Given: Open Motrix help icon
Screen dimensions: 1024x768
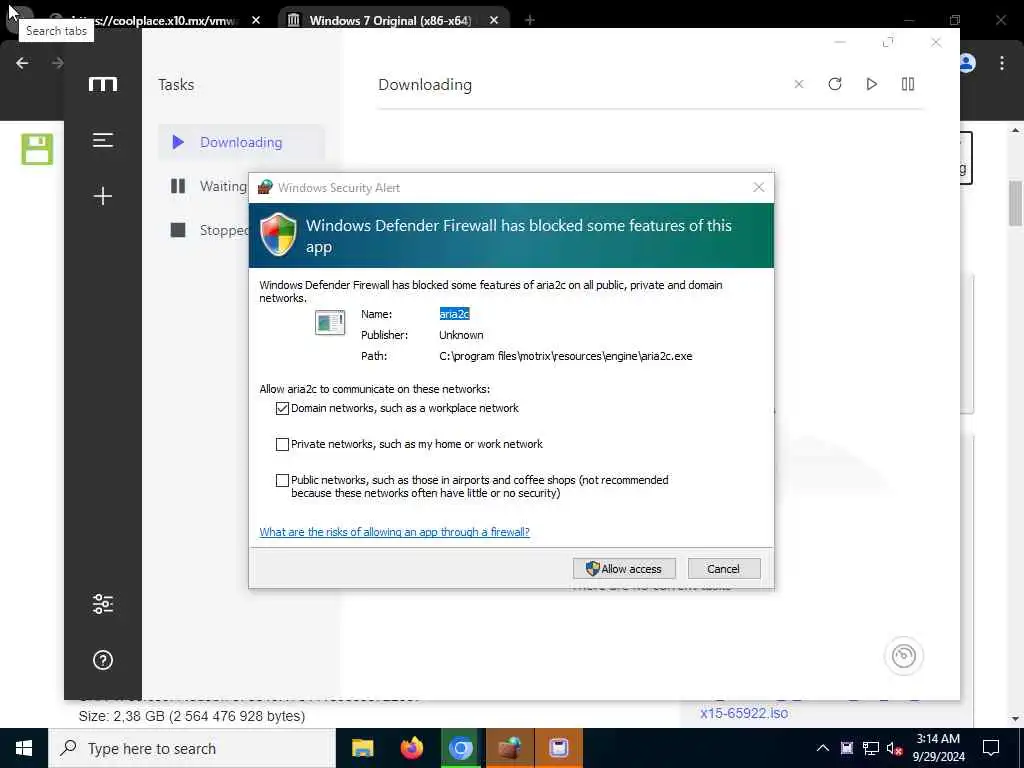Looking at the screenshot, I should pos(103,660).
